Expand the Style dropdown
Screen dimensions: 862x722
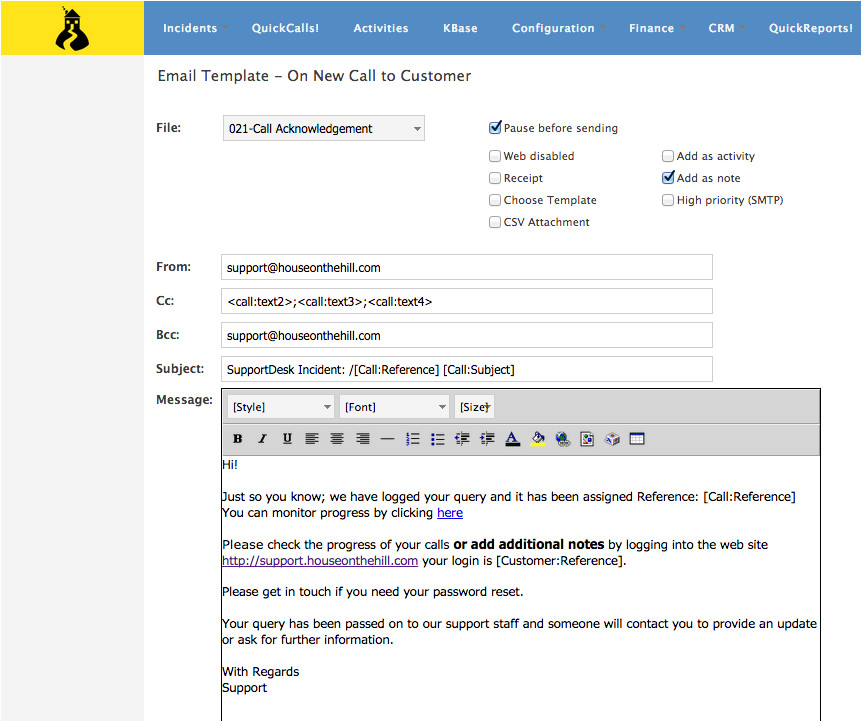[x=280, y=407]
